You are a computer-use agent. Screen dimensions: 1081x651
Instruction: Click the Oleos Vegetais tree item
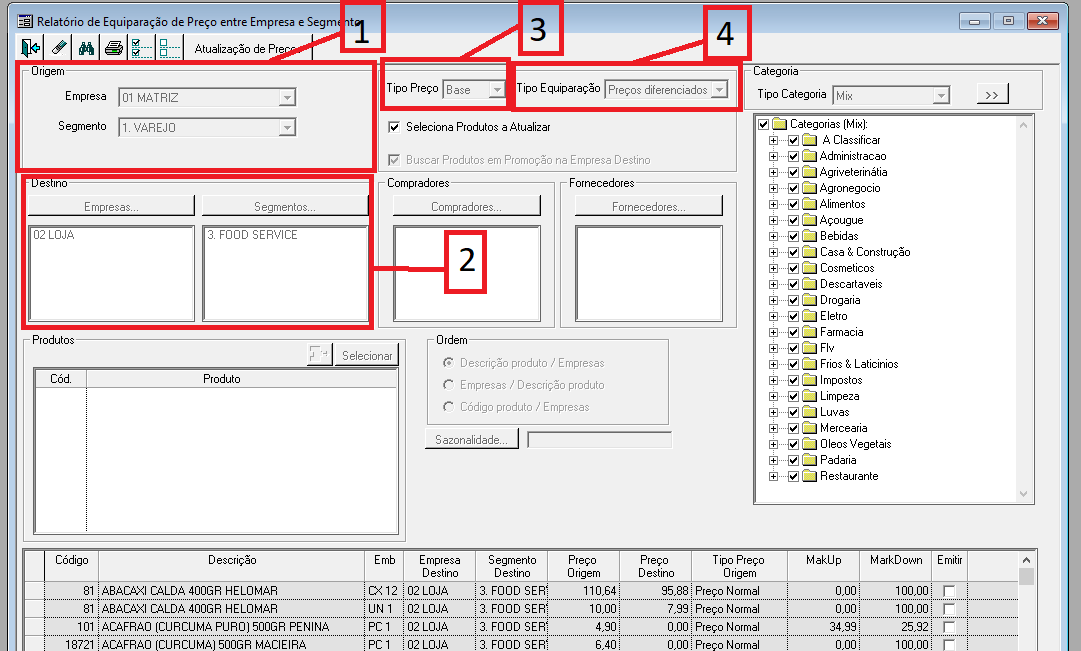pos(856,444)
